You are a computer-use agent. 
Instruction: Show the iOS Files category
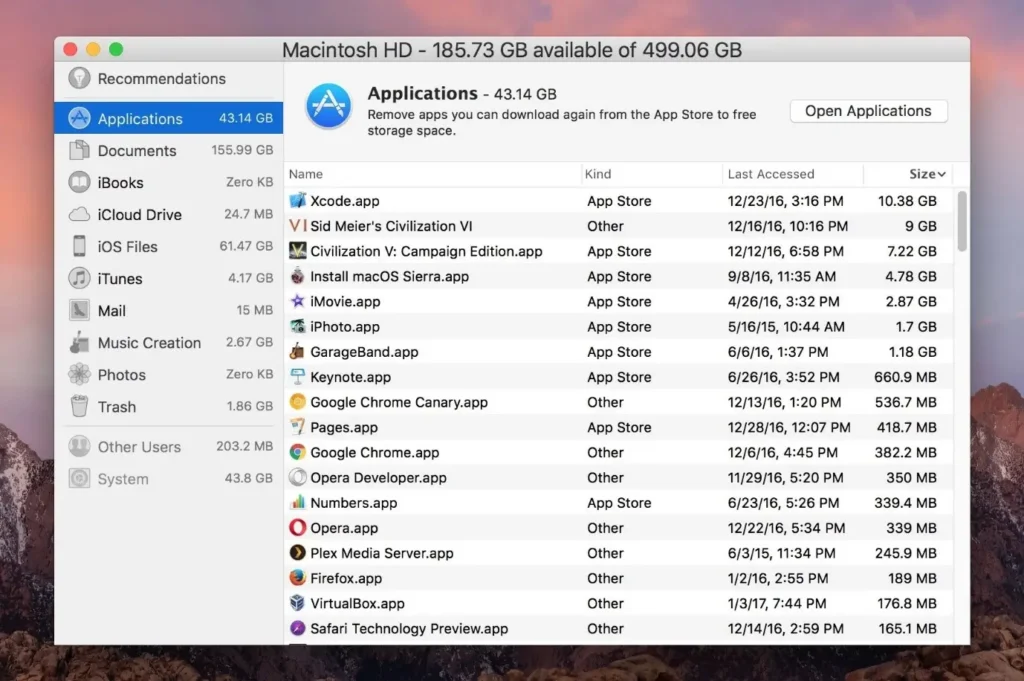click(x=168, y=246)
